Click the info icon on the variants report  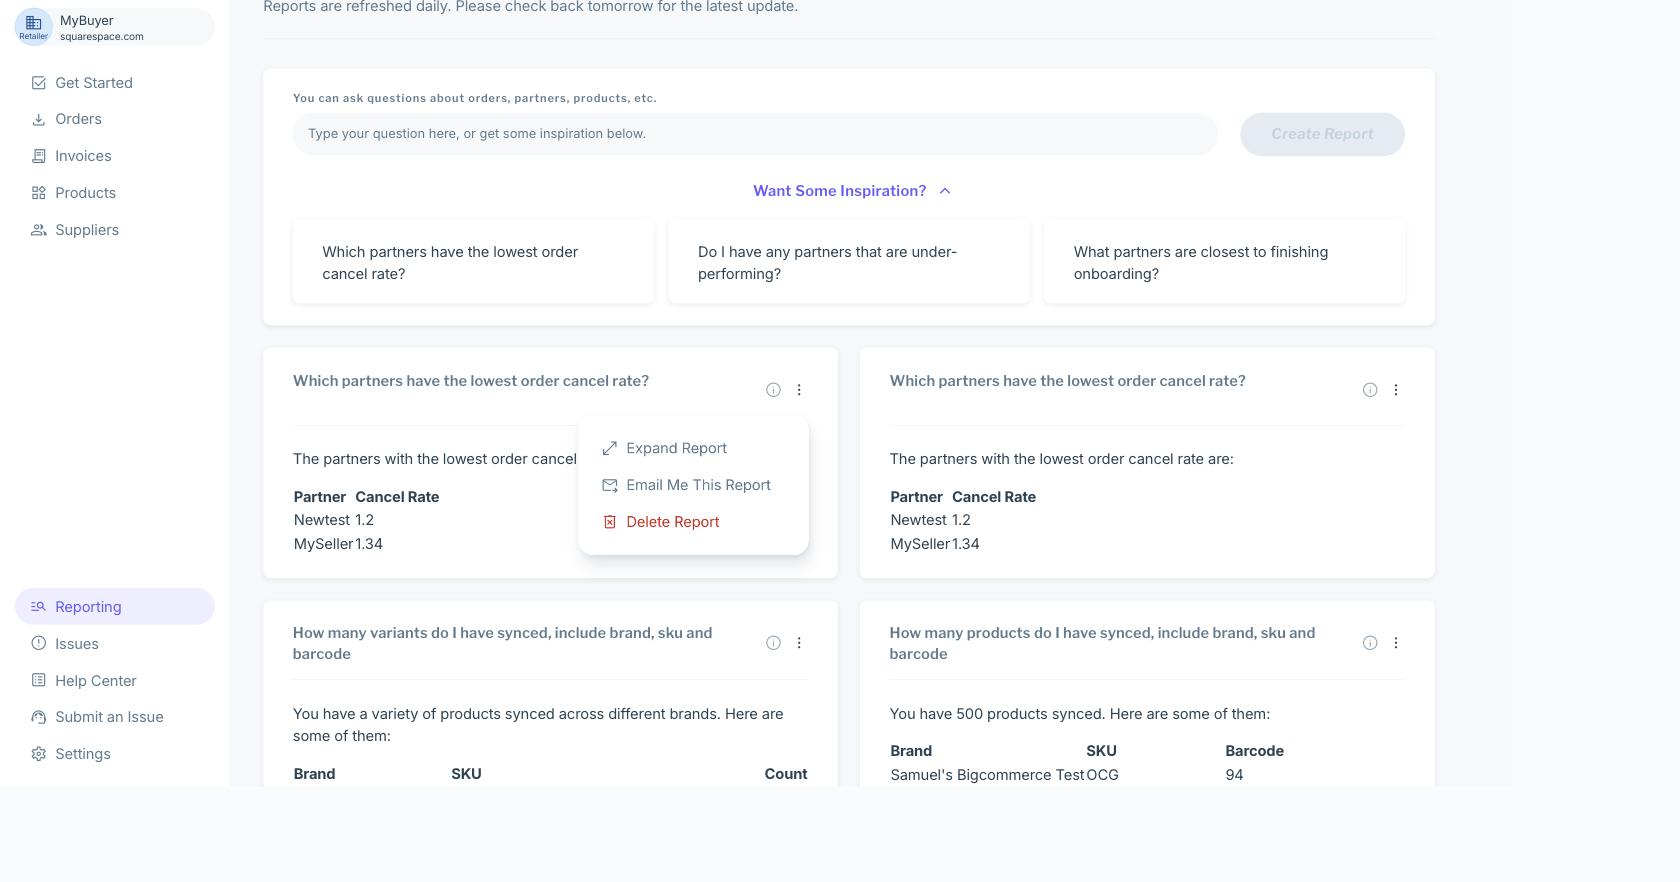(773, 643)
